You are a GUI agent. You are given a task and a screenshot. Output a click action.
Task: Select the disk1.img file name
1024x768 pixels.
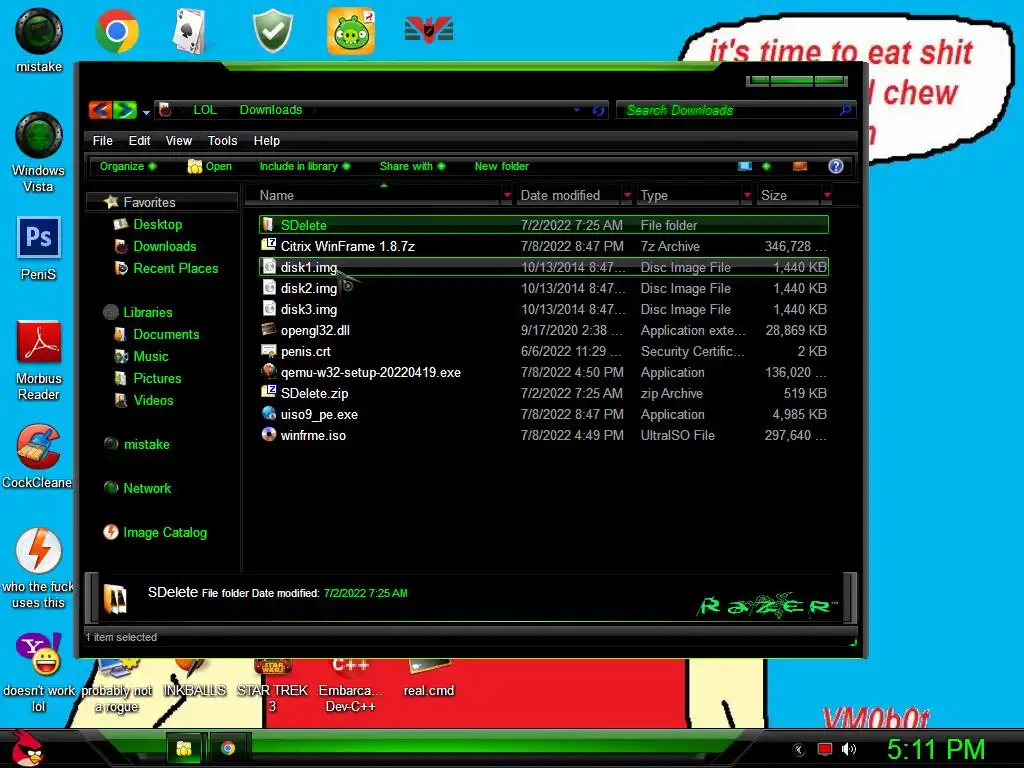coord(309,267)
